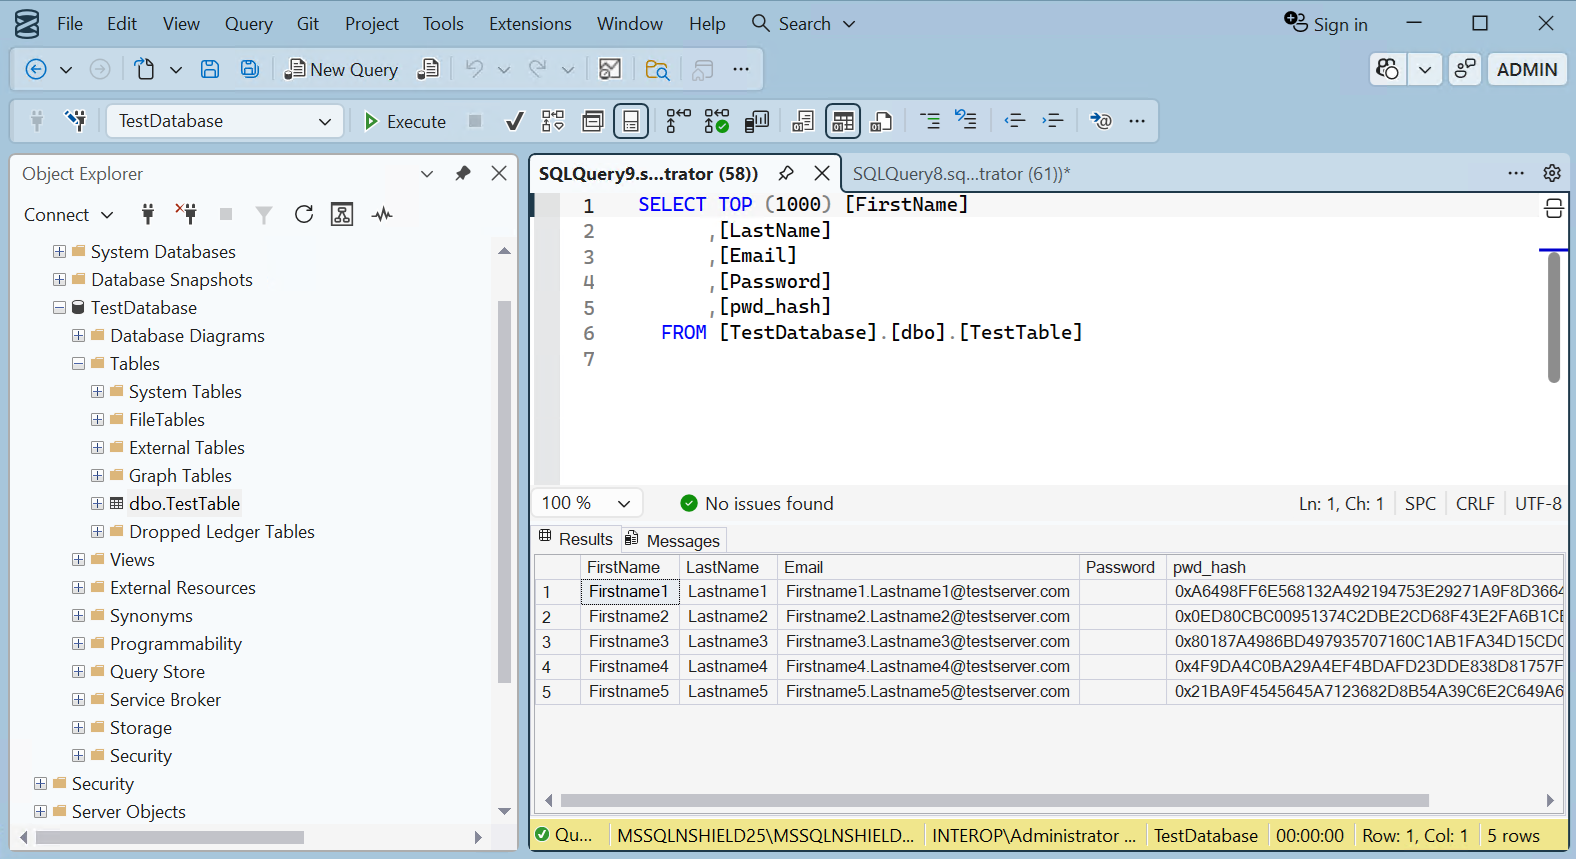The width and height of the screenshot is (1576, 859).
Task: Click the query editor vertical scrollbar
Action: [x=1554, y=317]
